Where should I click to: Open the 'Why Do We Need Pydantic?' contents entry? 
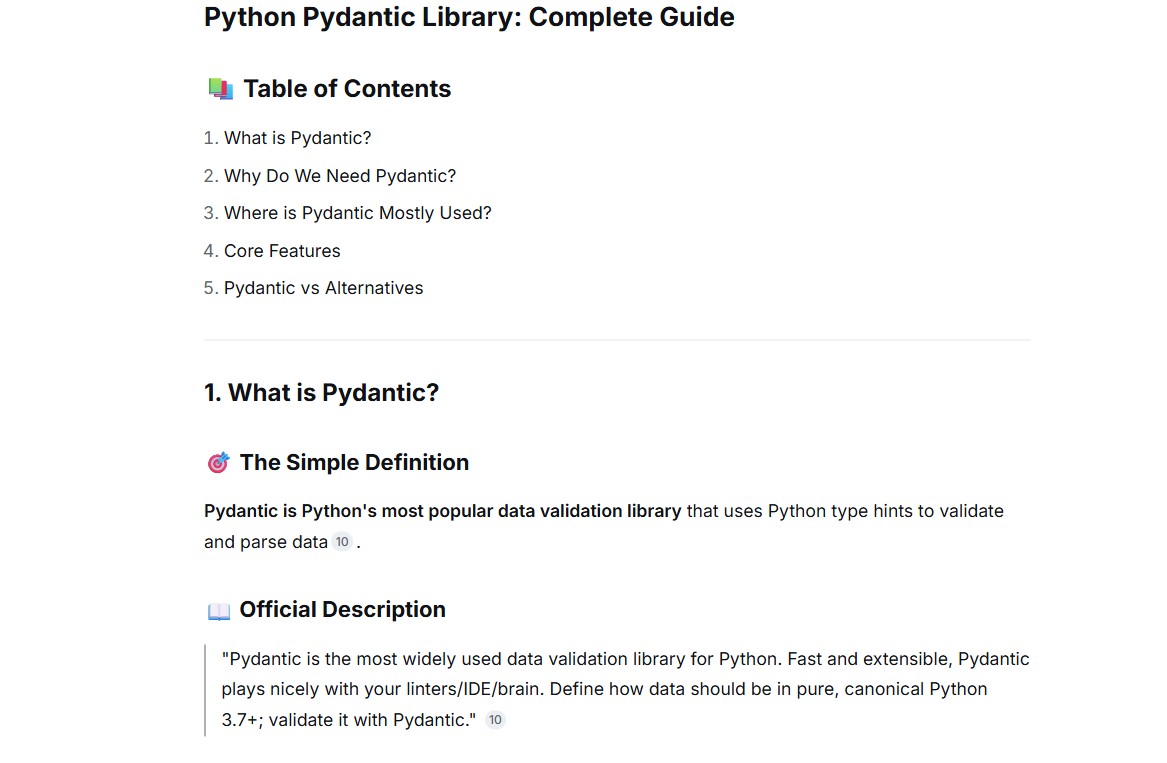pos(339,176)
